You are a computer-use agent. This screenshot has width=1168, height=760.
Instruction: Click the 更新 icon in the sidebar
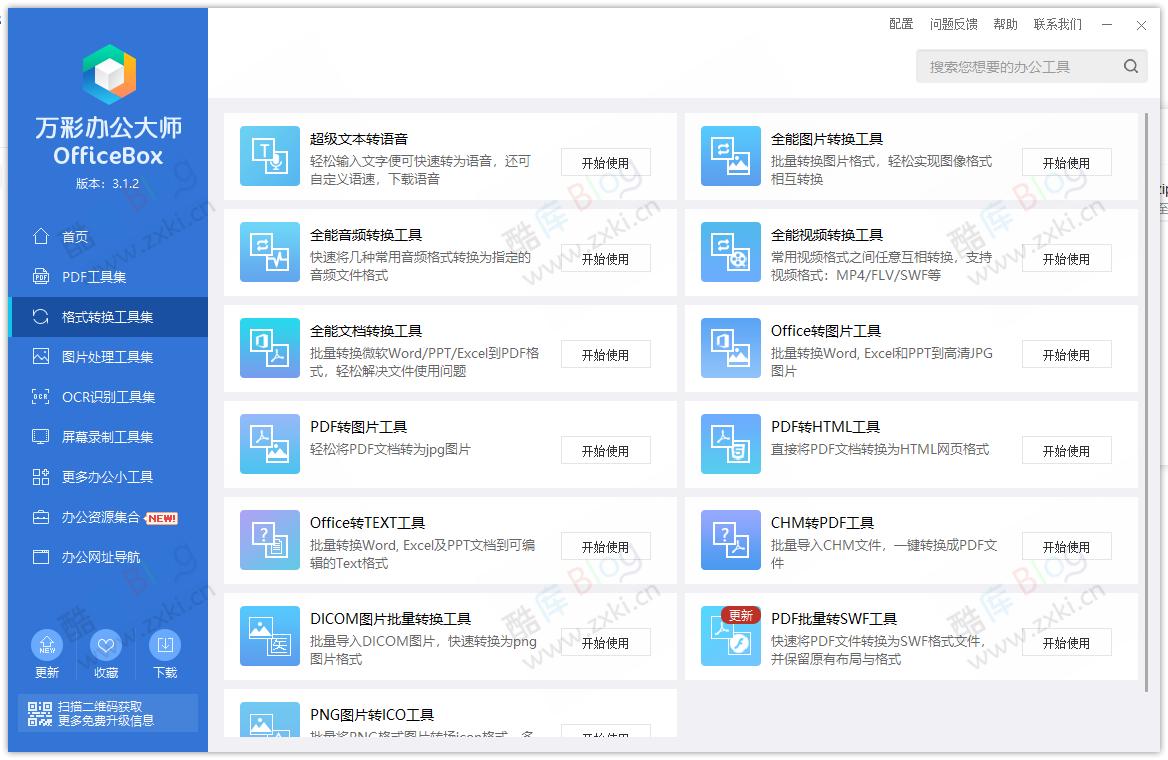[46, 645]
